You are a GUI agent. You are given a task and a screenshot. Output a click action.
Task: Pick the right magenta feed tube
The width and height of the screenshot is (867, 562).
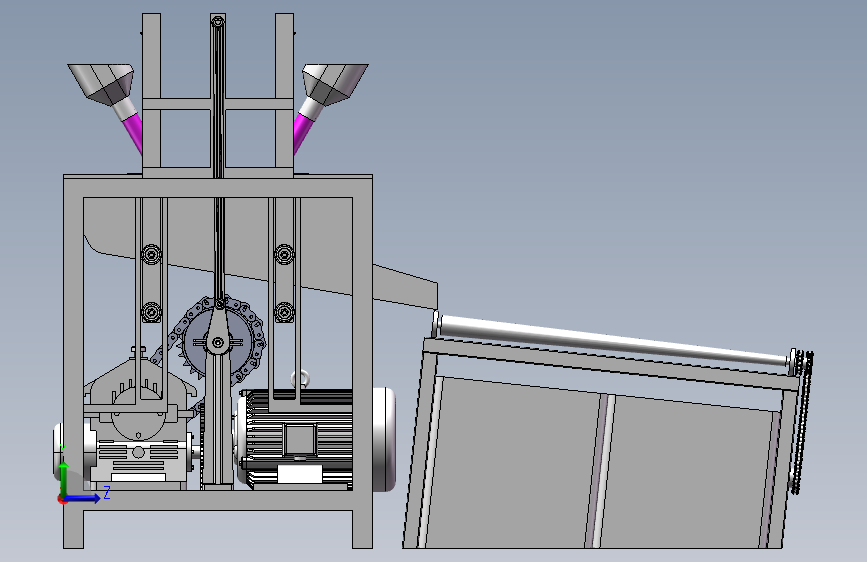coord(302,133)
